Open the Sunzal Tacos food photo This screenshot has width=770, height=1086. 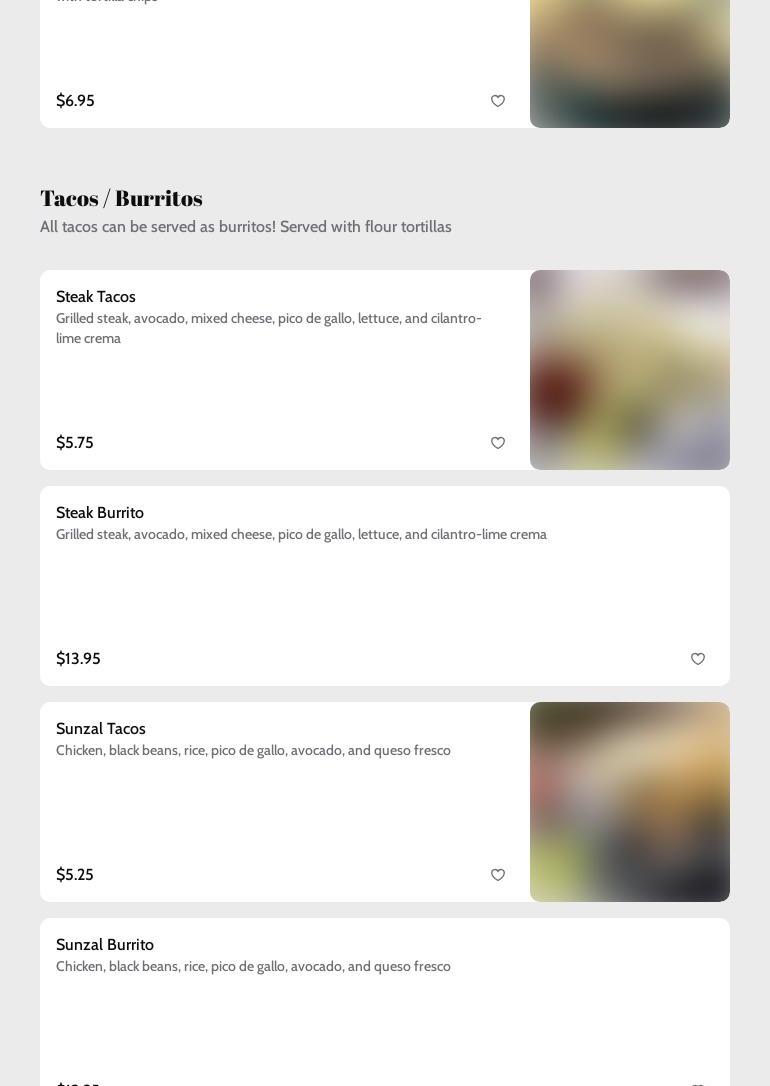click(x=630, y=802)
